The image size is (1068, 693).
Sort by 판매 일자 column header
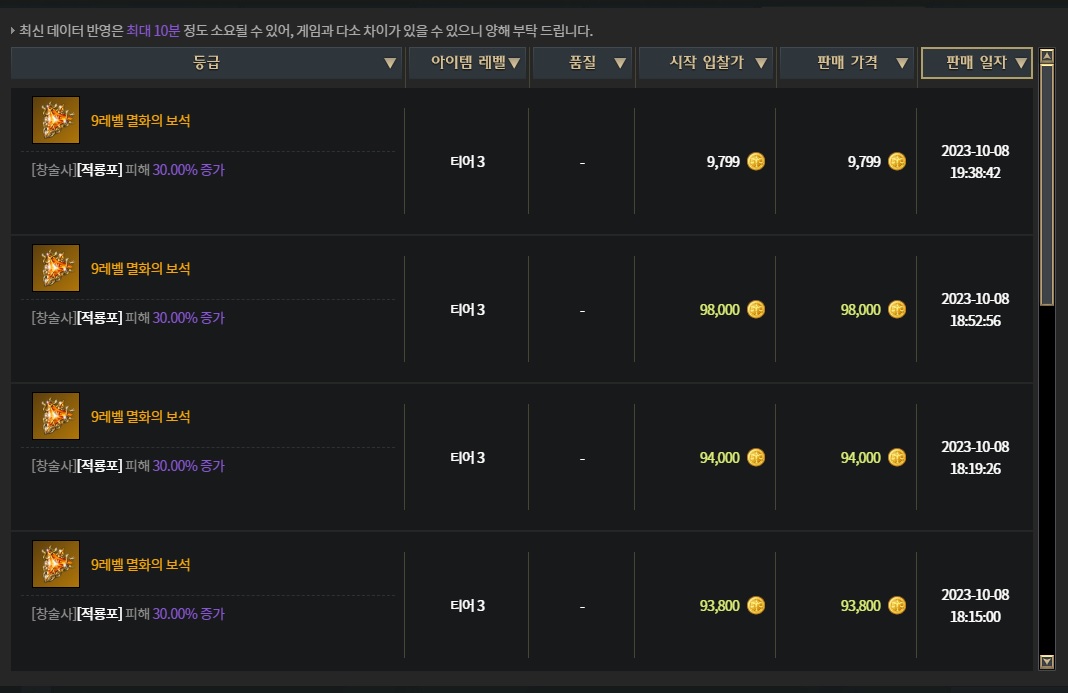[975, 63]
